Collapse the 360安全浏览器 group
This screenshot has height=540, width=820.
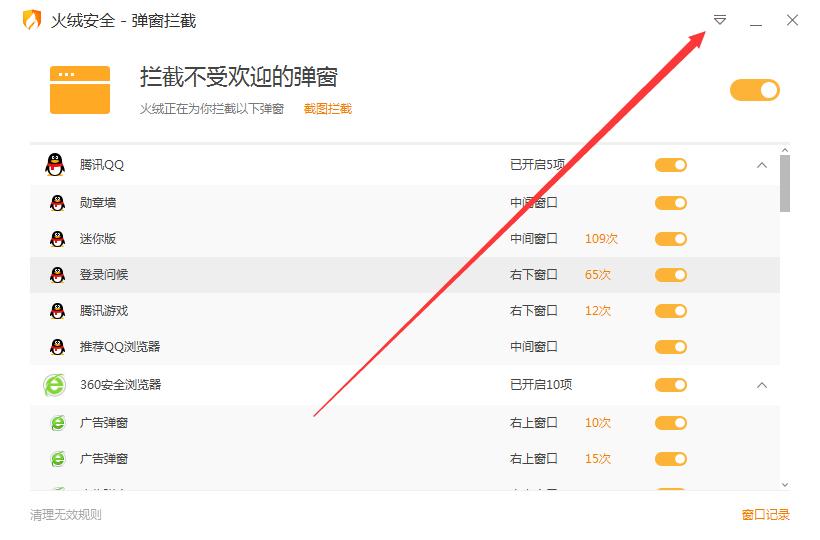click(762, 385)
